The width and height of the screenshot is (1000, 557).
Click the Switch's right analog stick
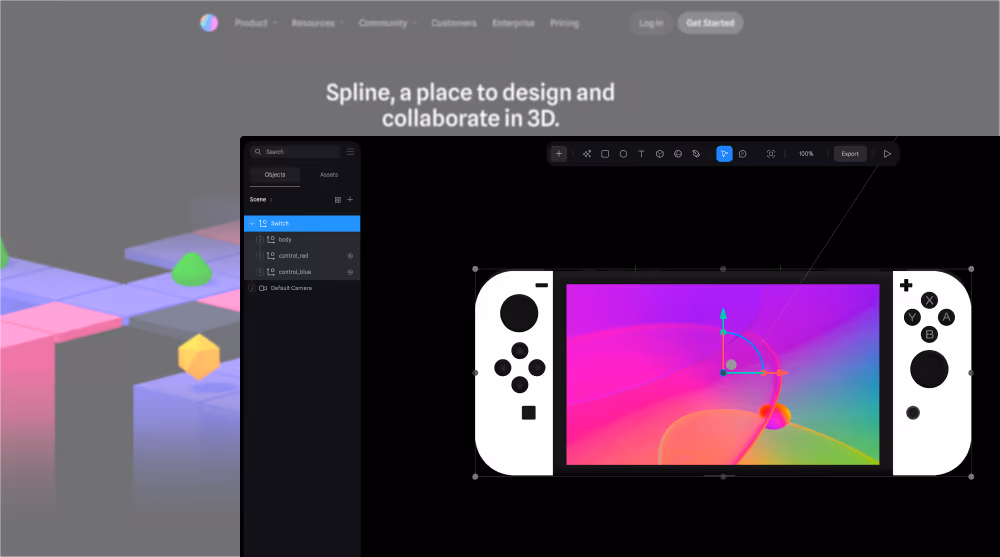[x=929, y=369]
